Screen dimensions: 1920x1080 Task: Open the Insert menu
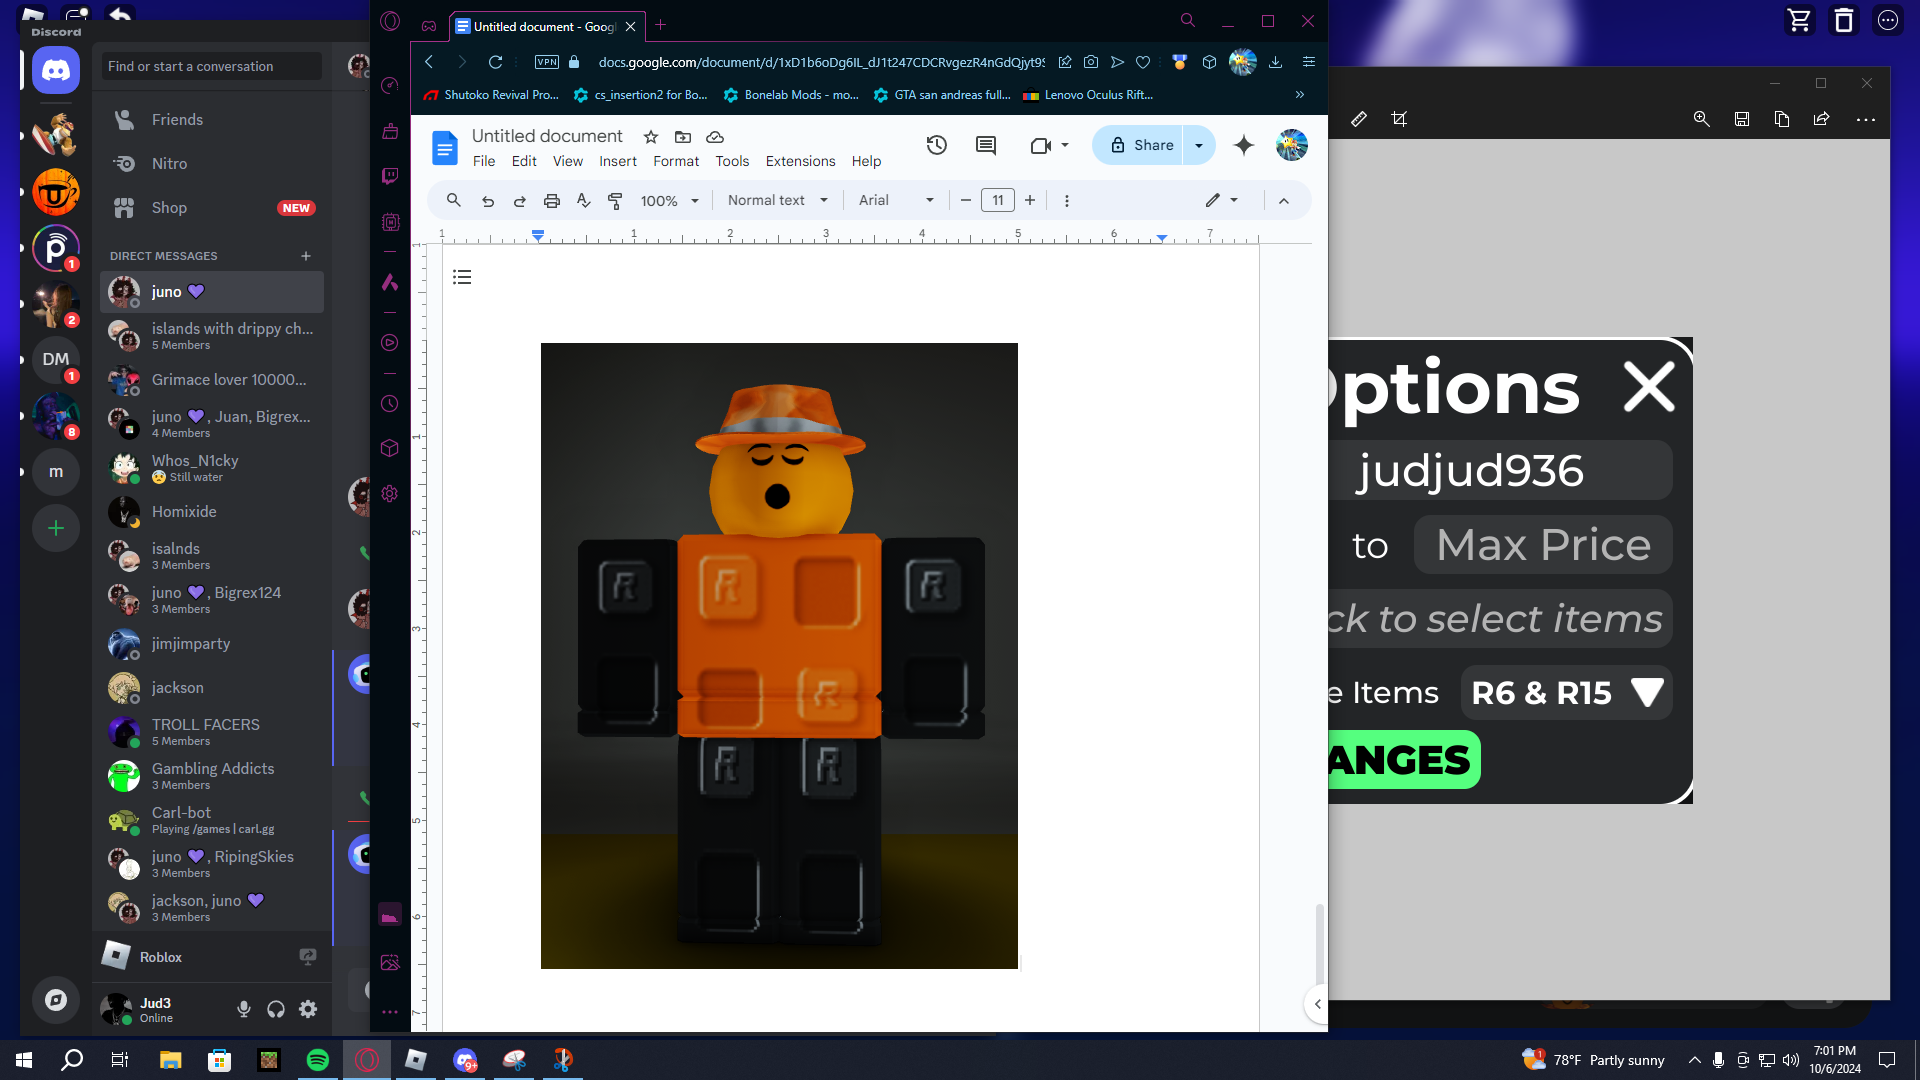click(617, 161)
